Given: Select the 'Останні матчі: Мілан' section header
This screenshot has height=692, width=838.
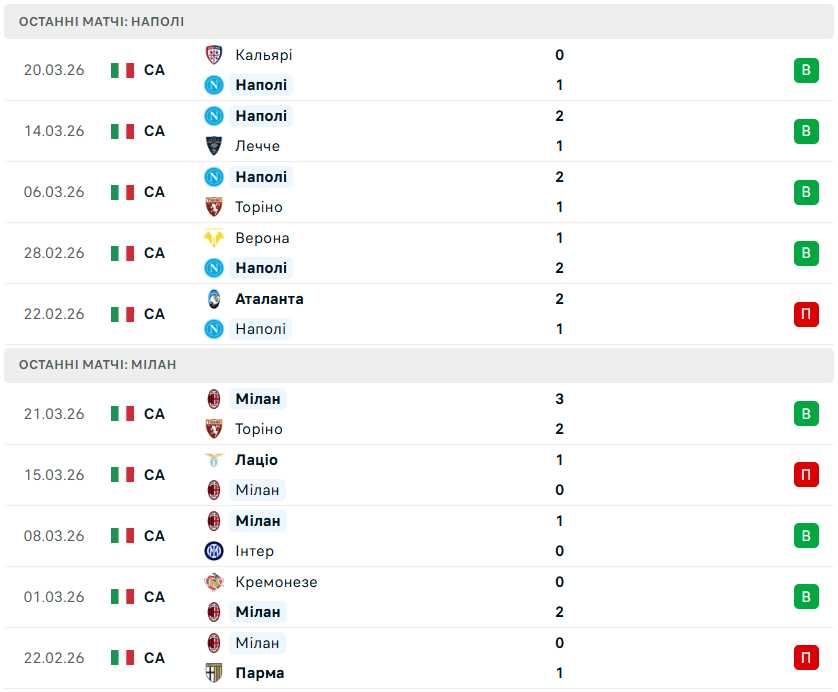Looking at the screenshot, I should (x=97, y=364).
